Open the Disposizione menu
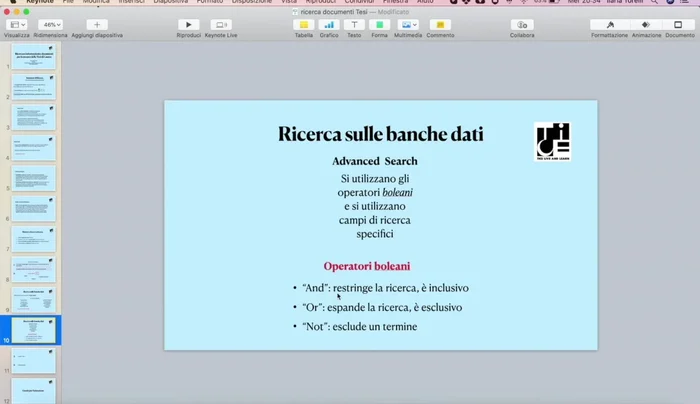This screenshot has width=700, height=404. [251, 2]
